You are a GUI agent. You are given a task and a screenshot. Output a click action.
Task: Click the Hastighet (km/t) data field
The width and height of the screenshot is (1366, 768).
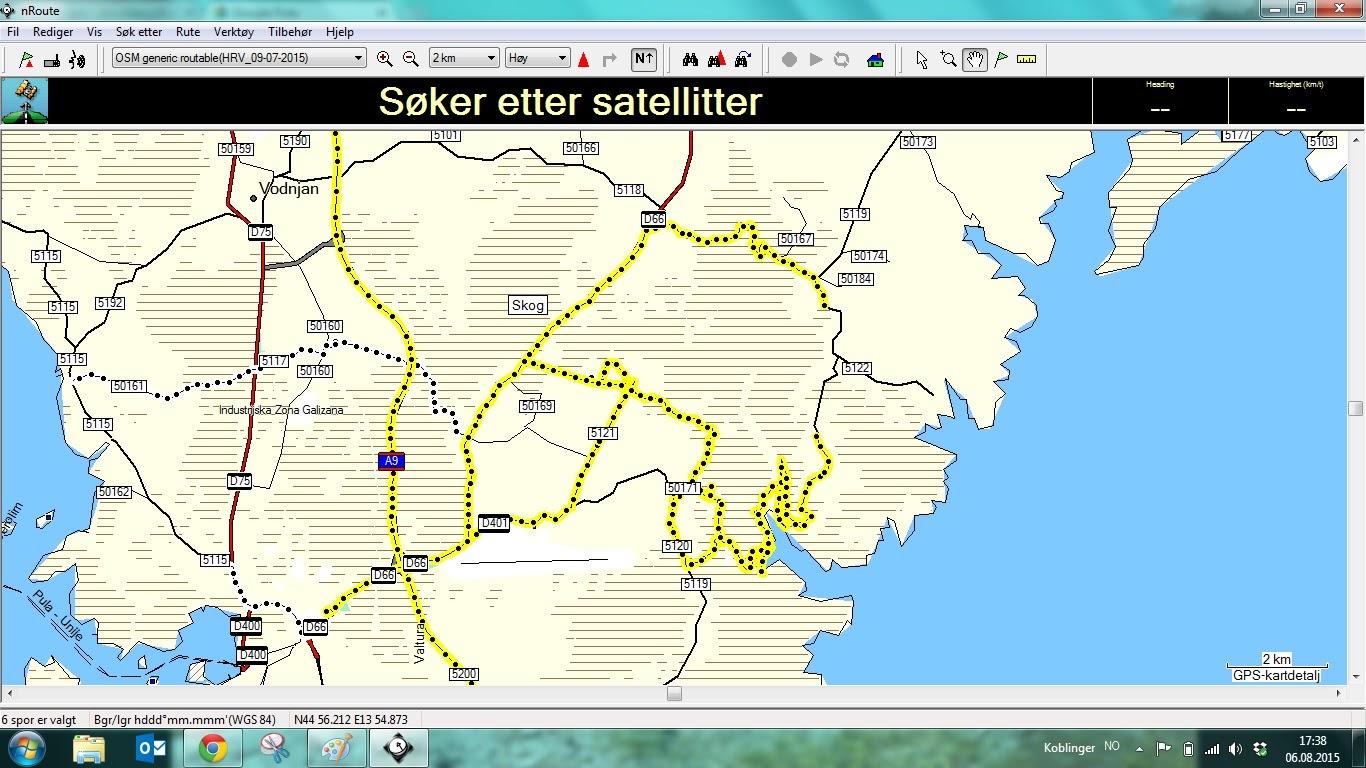pyautogui.click(x=1296, y=101)
